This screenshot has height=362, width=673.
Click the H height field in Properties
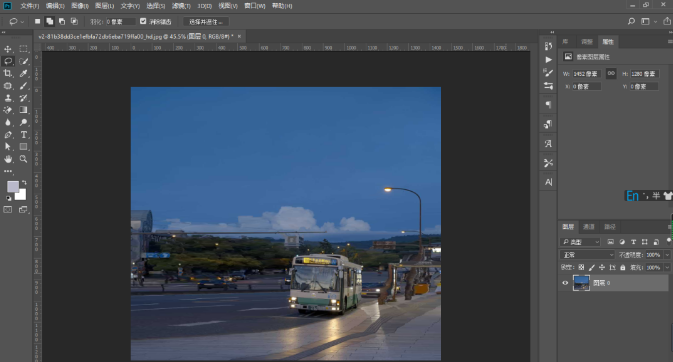[x=644, y=74]
